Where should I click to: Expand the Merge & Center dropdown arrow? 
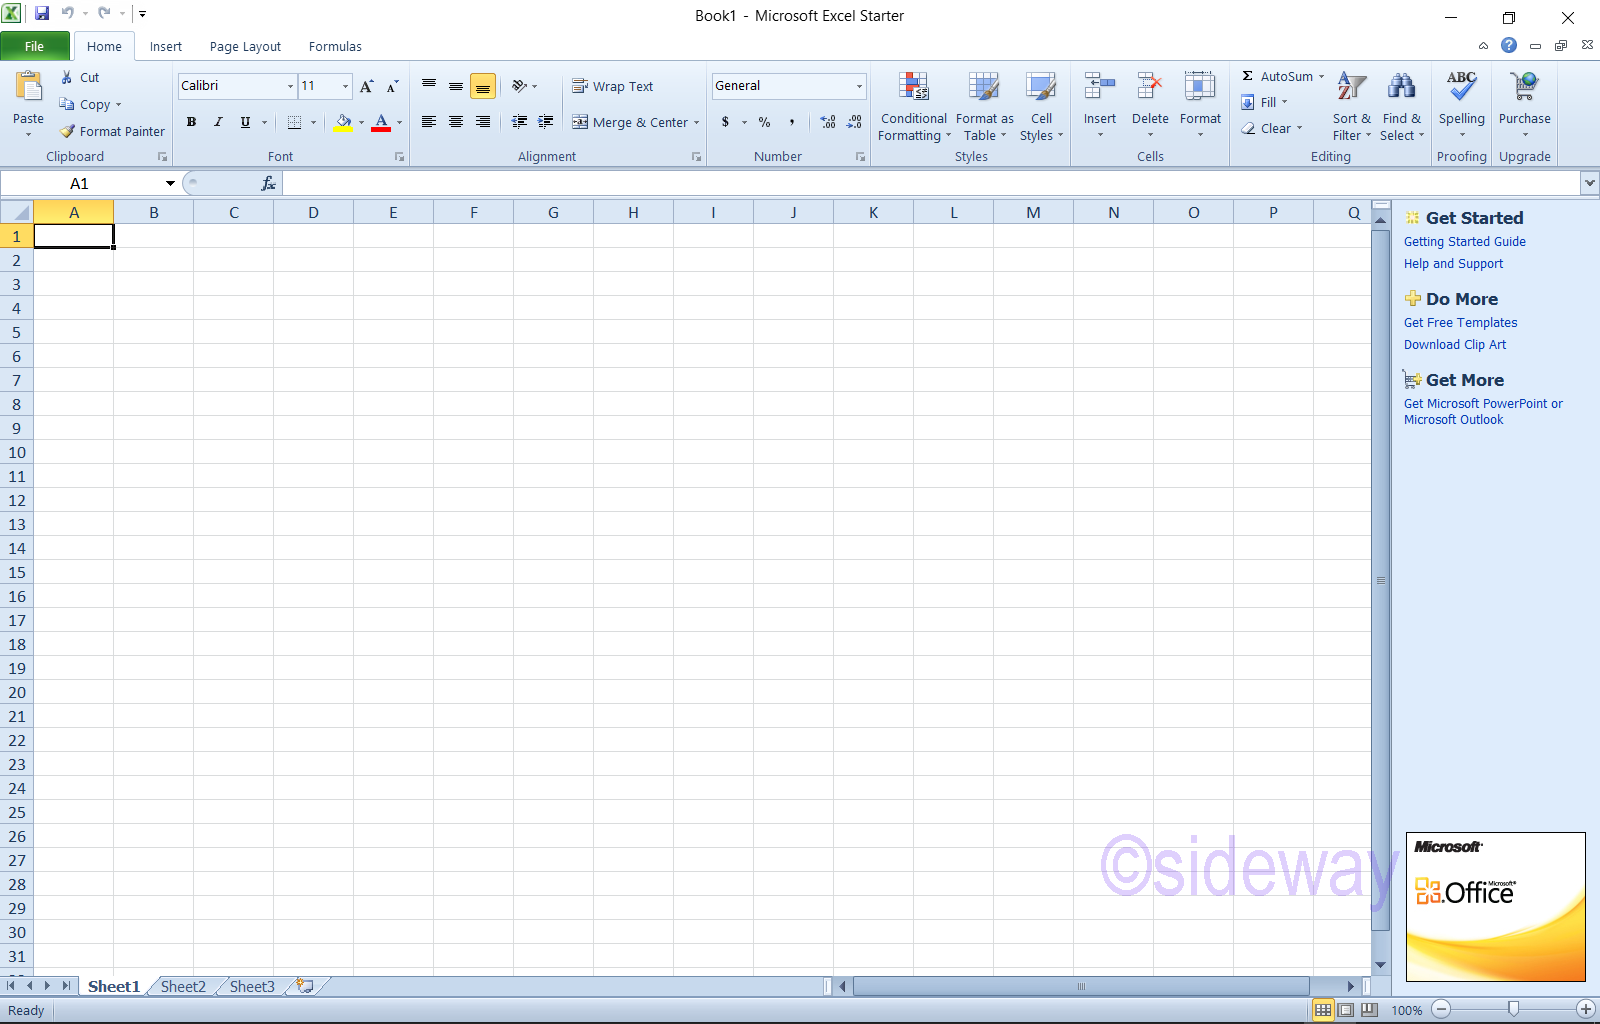[696, 123]
